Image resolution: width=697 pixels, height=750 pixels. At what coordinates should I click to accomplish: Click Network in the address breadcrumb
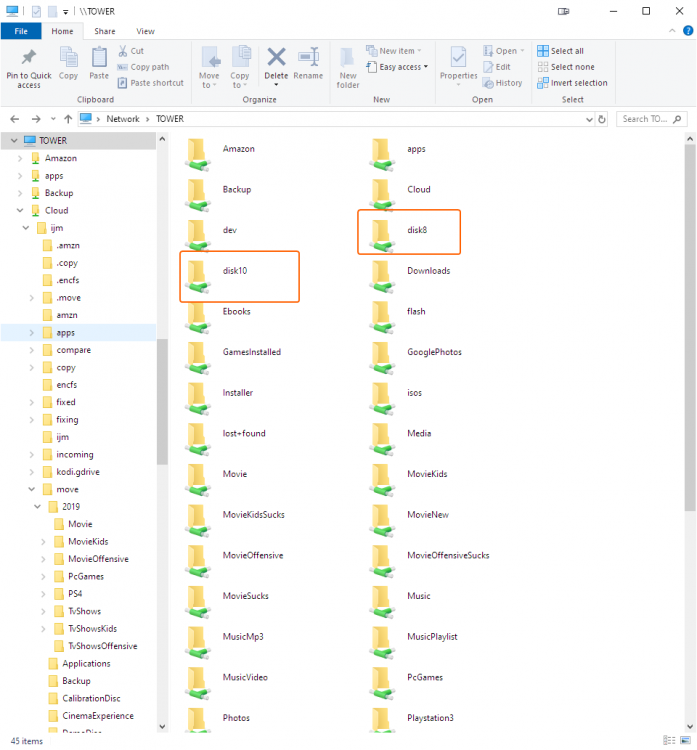click(x=123, y=119)
